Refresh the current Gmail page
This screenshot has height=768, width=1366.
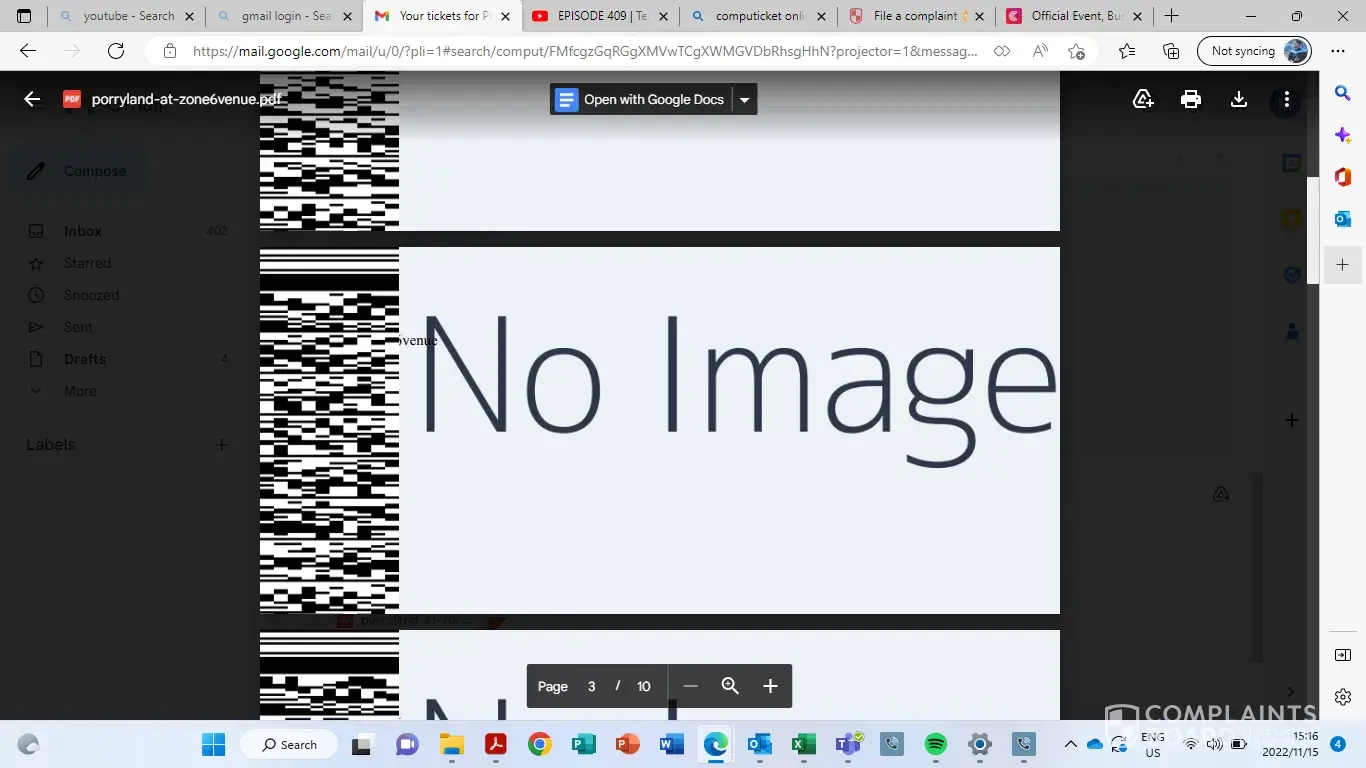(116, 51)
